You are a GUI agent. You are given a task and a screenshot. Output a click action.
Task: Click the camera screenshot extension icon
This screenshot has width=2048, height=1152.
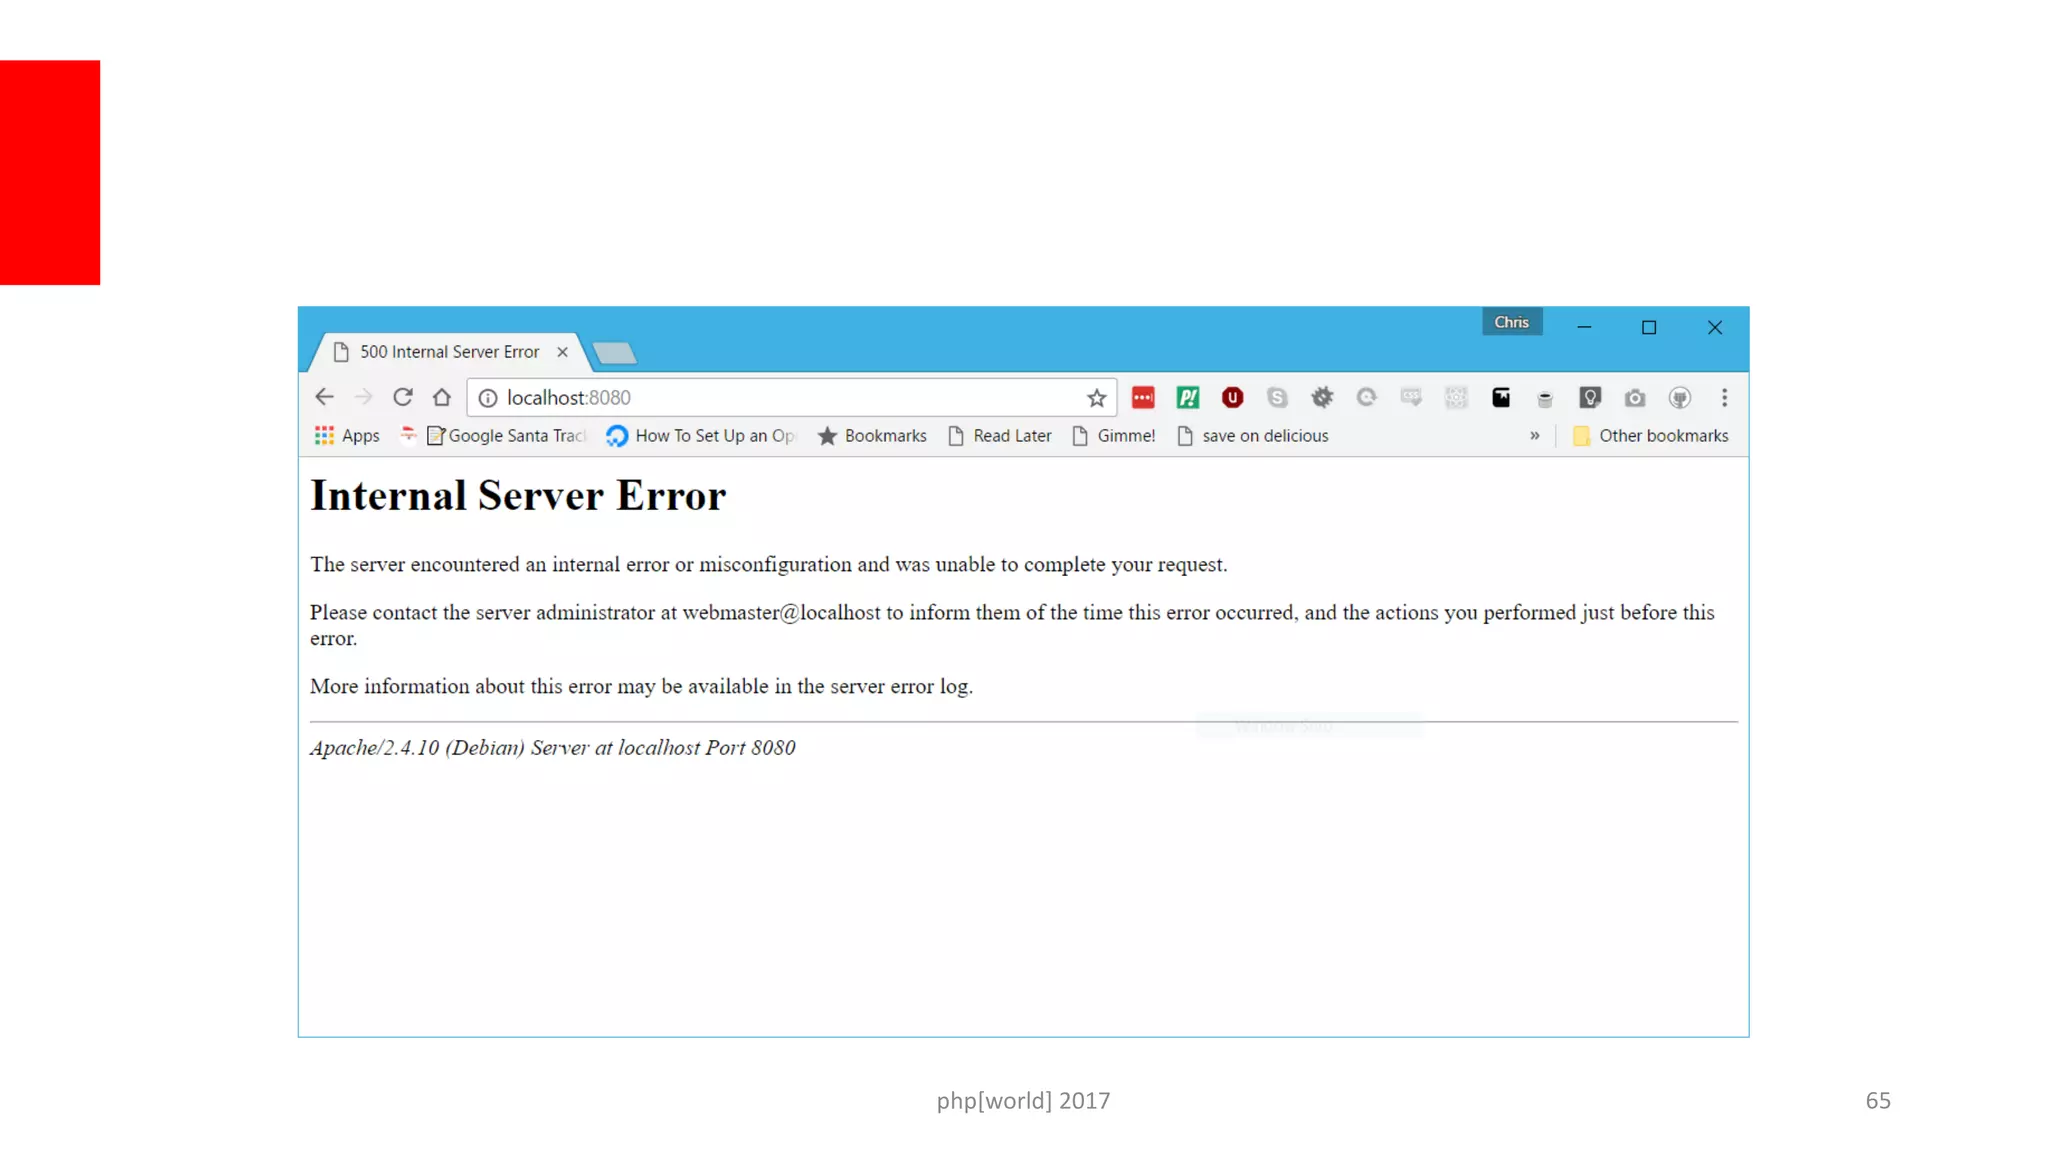1635,398
